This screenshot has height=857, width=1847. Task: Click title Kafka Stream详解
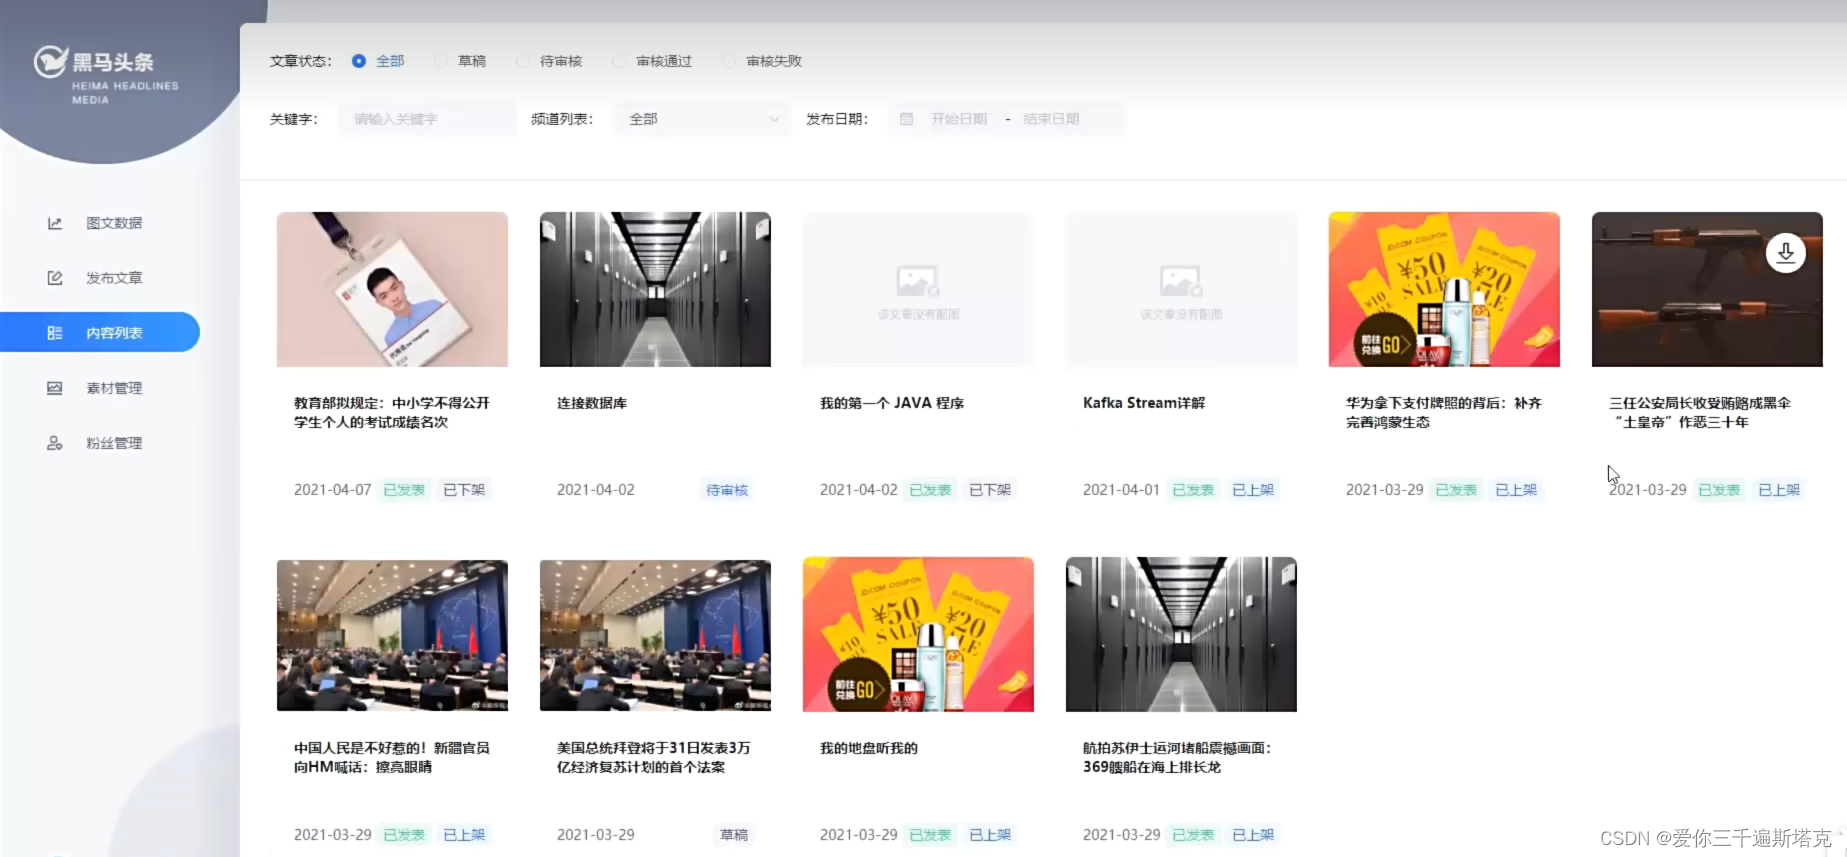pos(1144,403)
